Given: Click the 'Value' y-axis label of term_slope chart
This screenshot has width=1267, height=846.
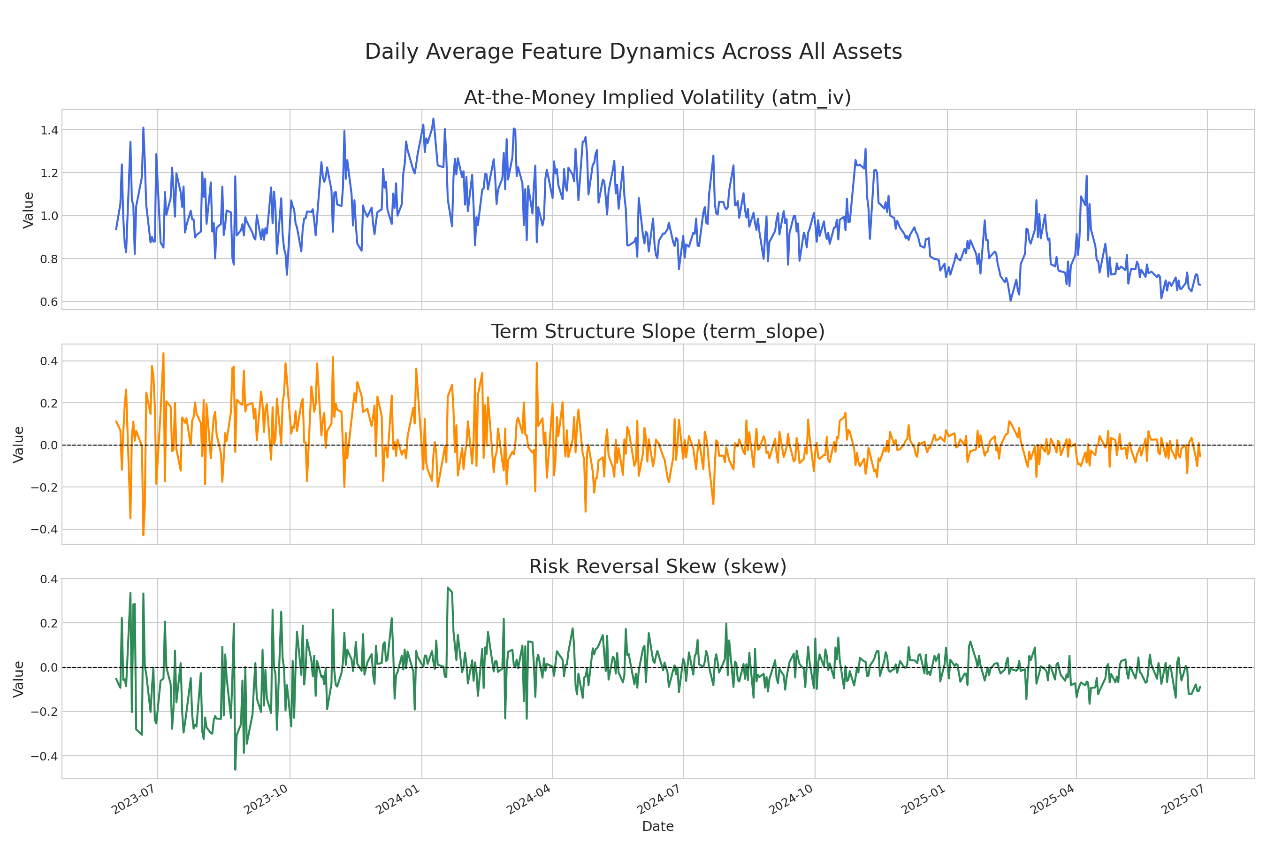Looking at the screenshot, I should (19, 444).
